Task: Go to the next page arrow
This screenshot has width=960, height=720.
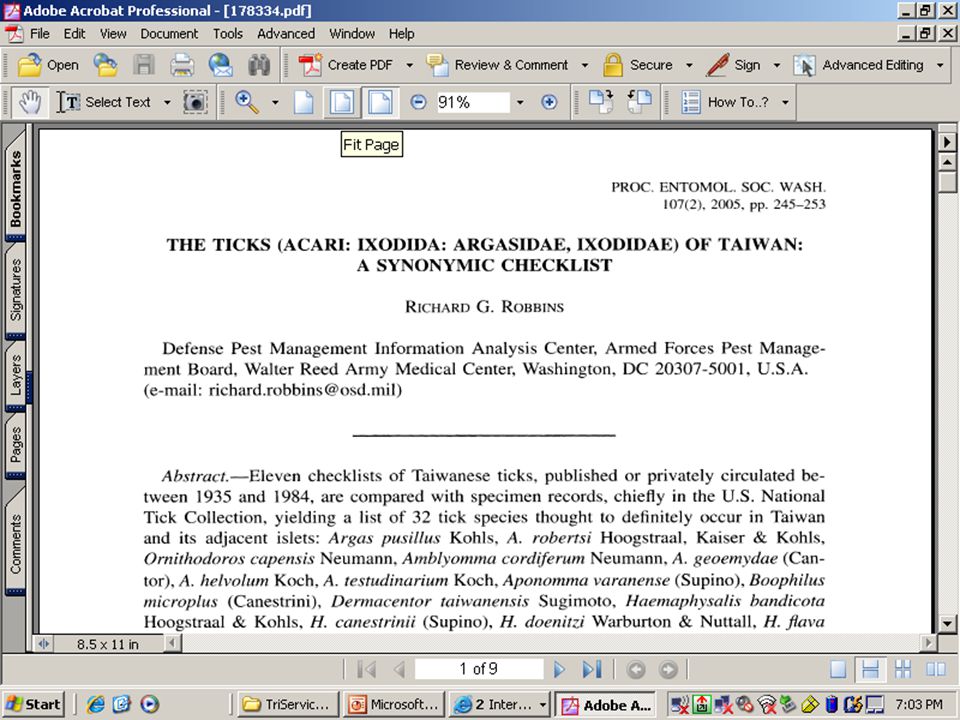Action: 559,669
